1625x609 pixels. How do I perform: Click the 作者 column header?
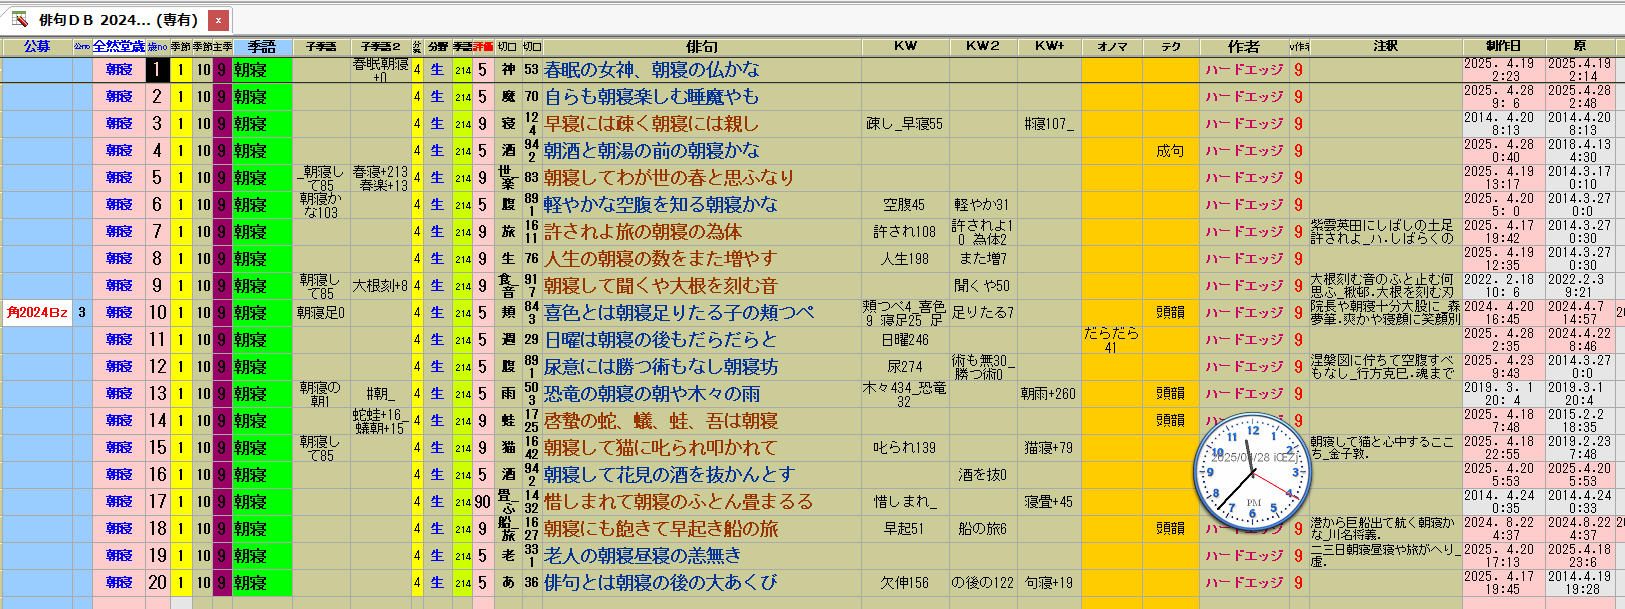(1244, 47)
